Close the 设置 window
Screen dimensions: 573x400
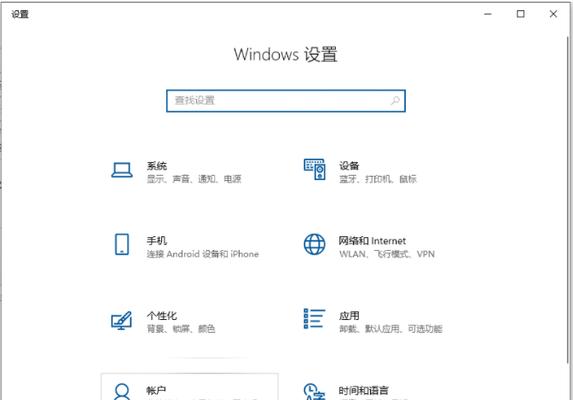point(553,14)
